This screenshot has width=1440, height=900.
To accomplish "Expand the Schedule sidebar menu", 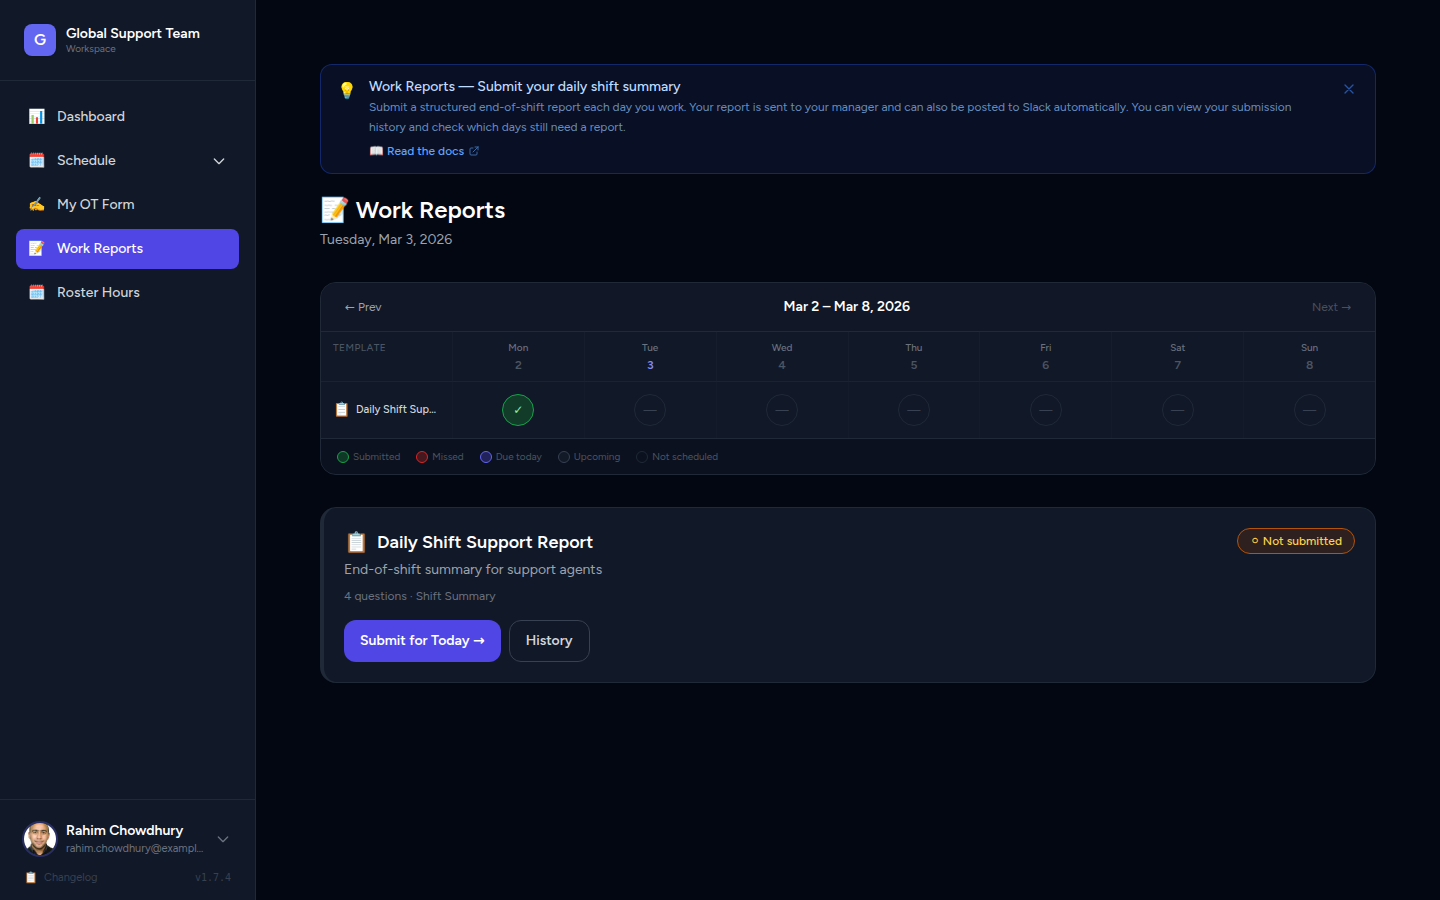I will 219,160.
